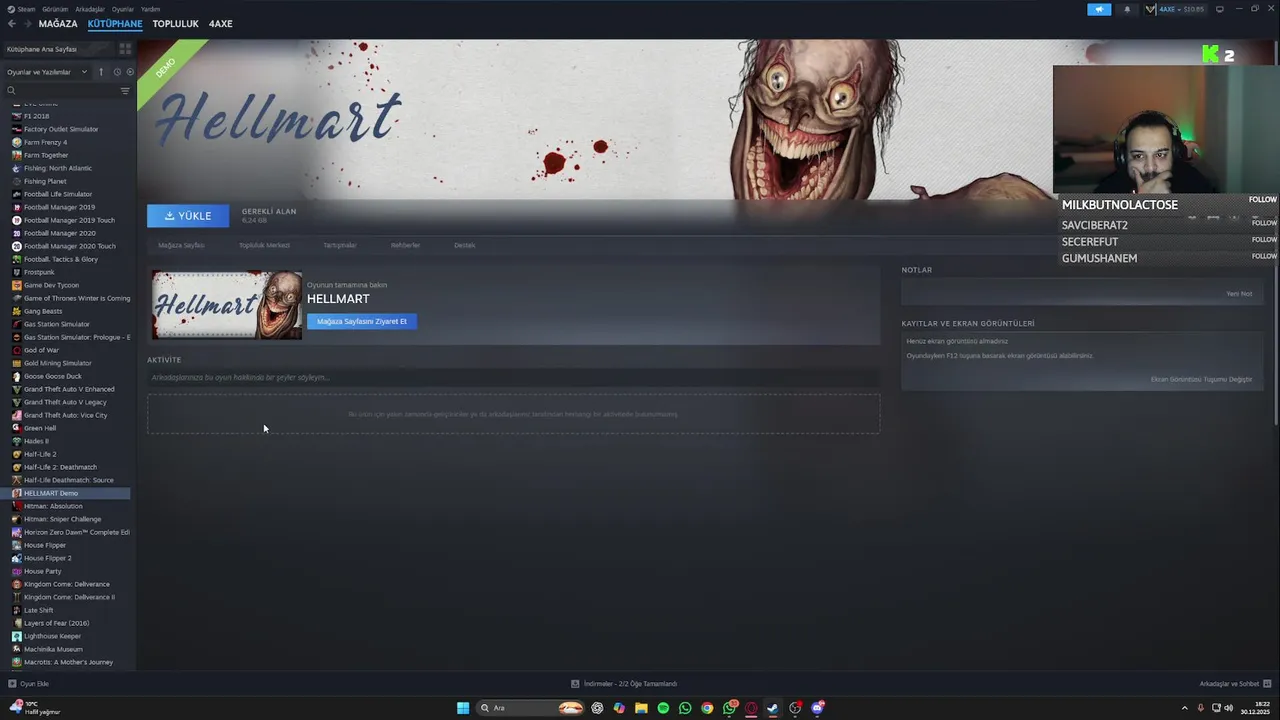
Task: Click the library search magnifier icon
Action: pyautogui.click(x=11, y=91)
